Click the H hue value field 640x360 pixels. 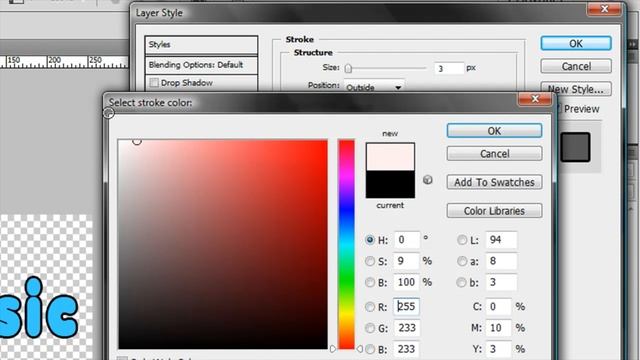[407, 240]
